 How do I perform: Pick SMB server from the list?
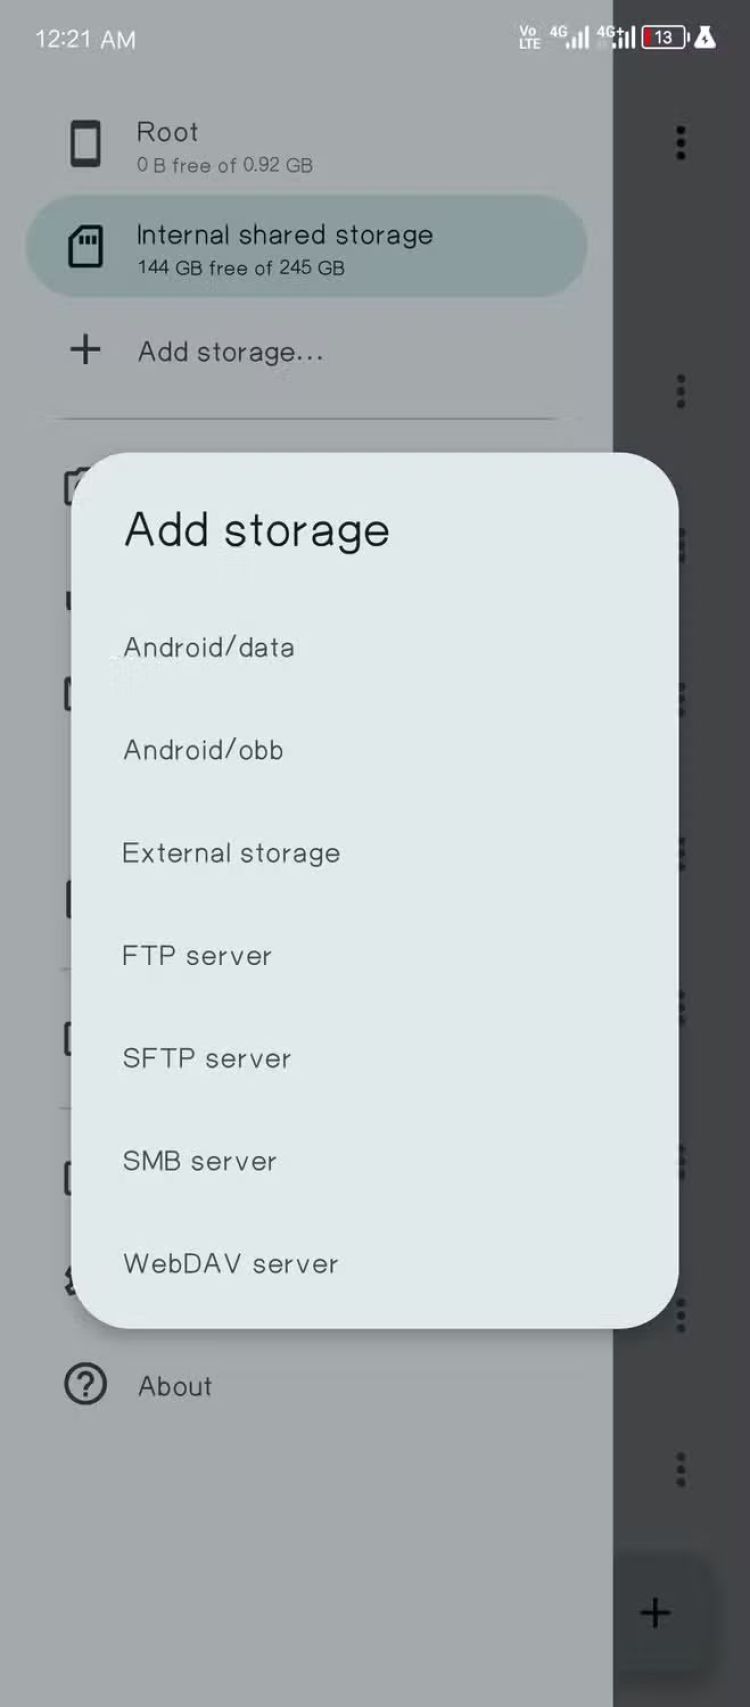(199, 1161)
